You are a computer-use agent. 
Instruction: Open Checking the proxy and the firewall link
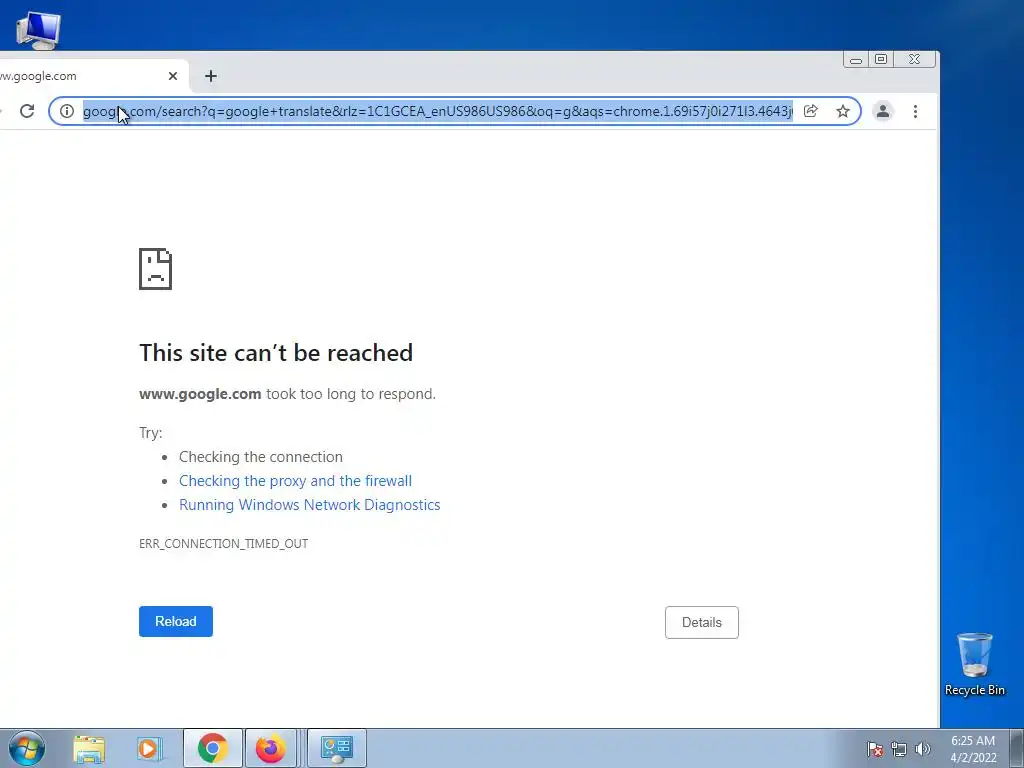[295, 481]
